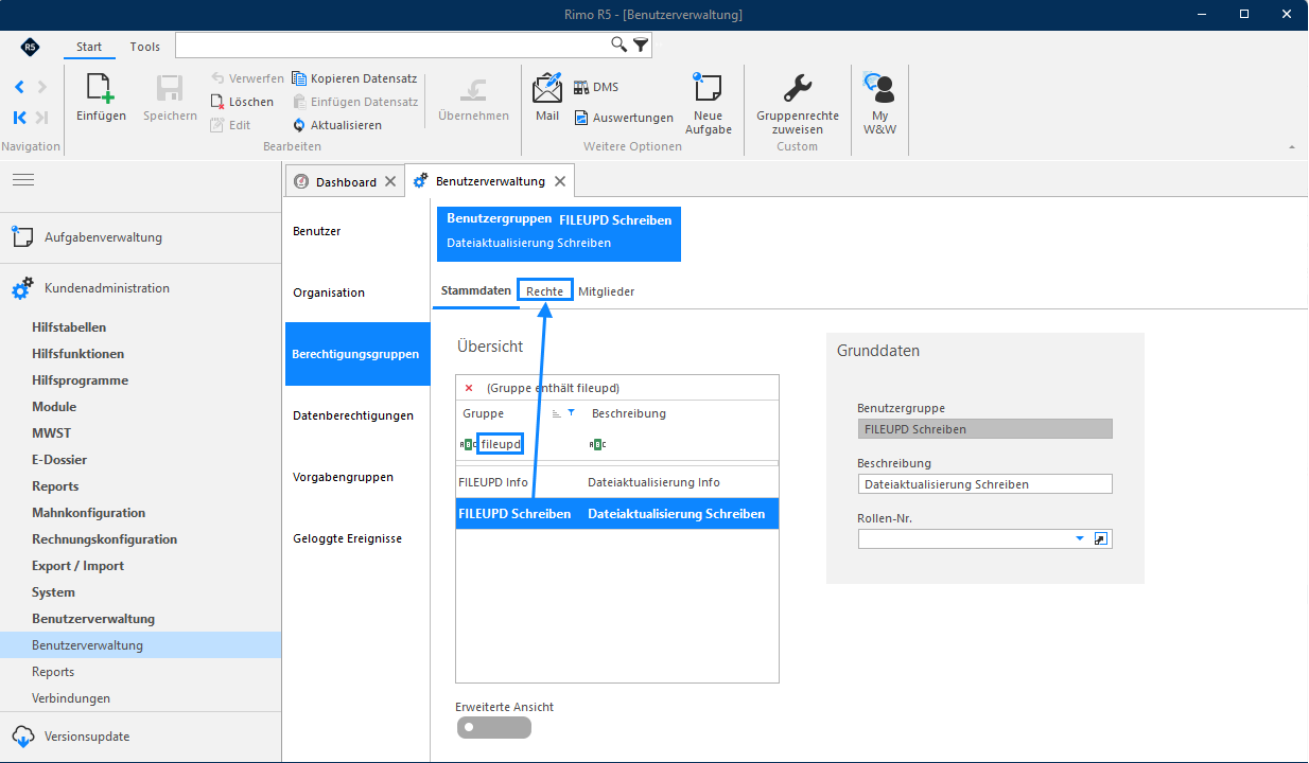The width and height of the screenshot is (1309, 763).
Task: Click the Löschen delete icon
Action: pos(218,102)
